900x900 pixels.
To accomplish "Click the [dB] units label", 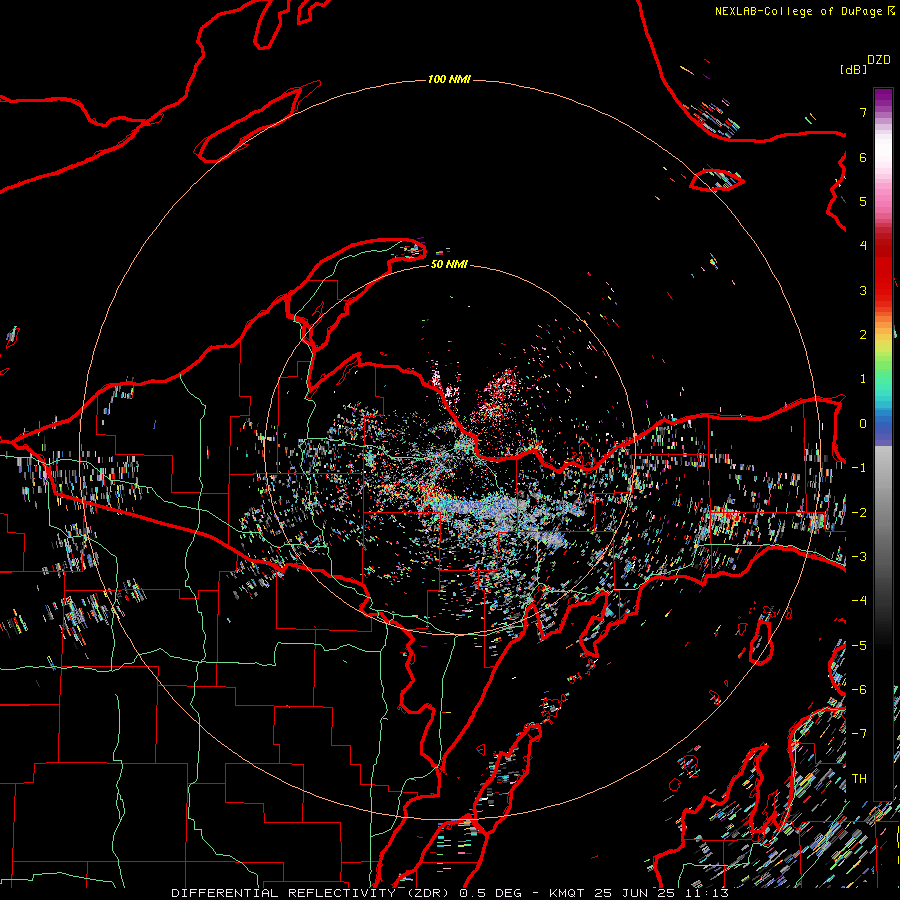I will (853, 69).
